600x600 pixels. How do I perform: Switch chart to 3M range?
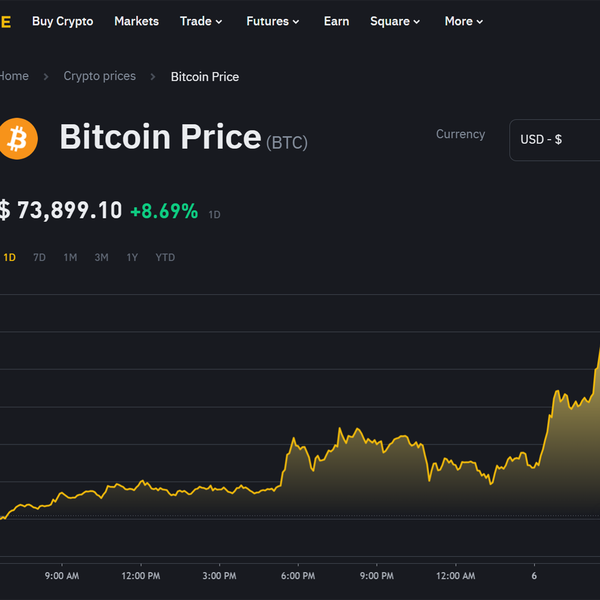coord(101,257)
